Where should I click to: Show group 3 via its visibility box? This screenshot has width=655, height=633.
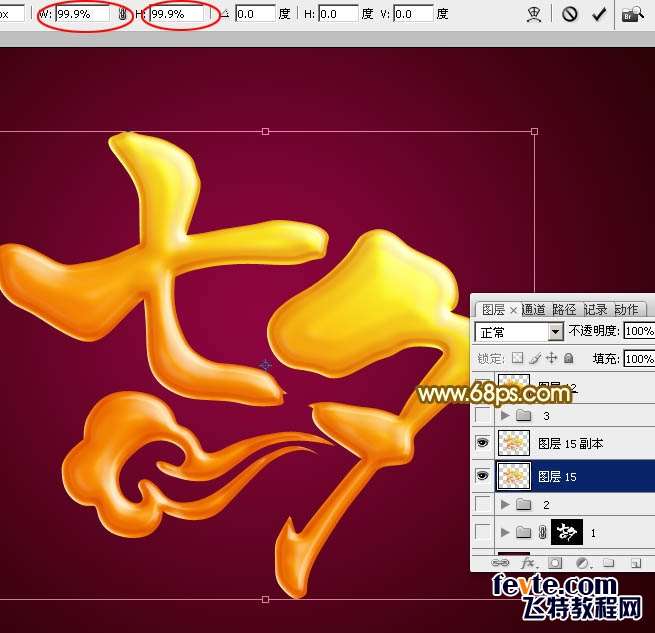pyautogui.click(x=483, y=415)
